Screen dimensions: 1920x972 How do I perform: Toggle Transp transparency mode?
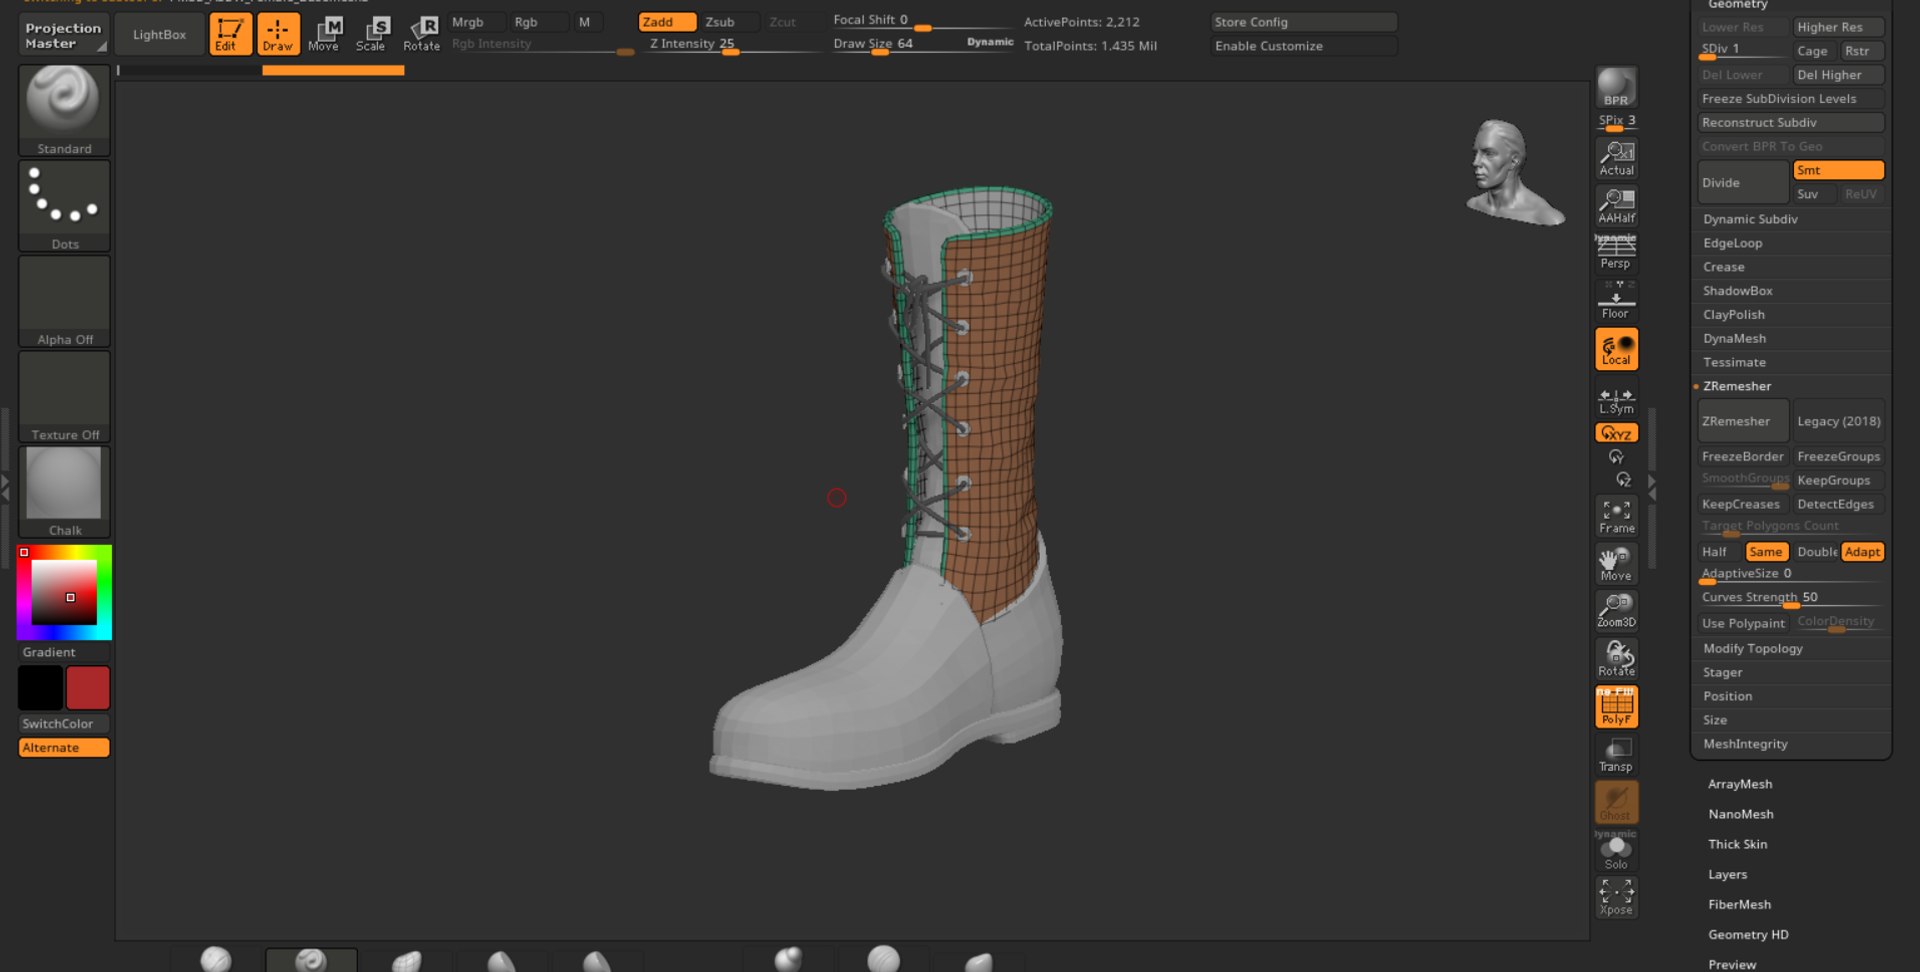click(x=1616, y=755)
